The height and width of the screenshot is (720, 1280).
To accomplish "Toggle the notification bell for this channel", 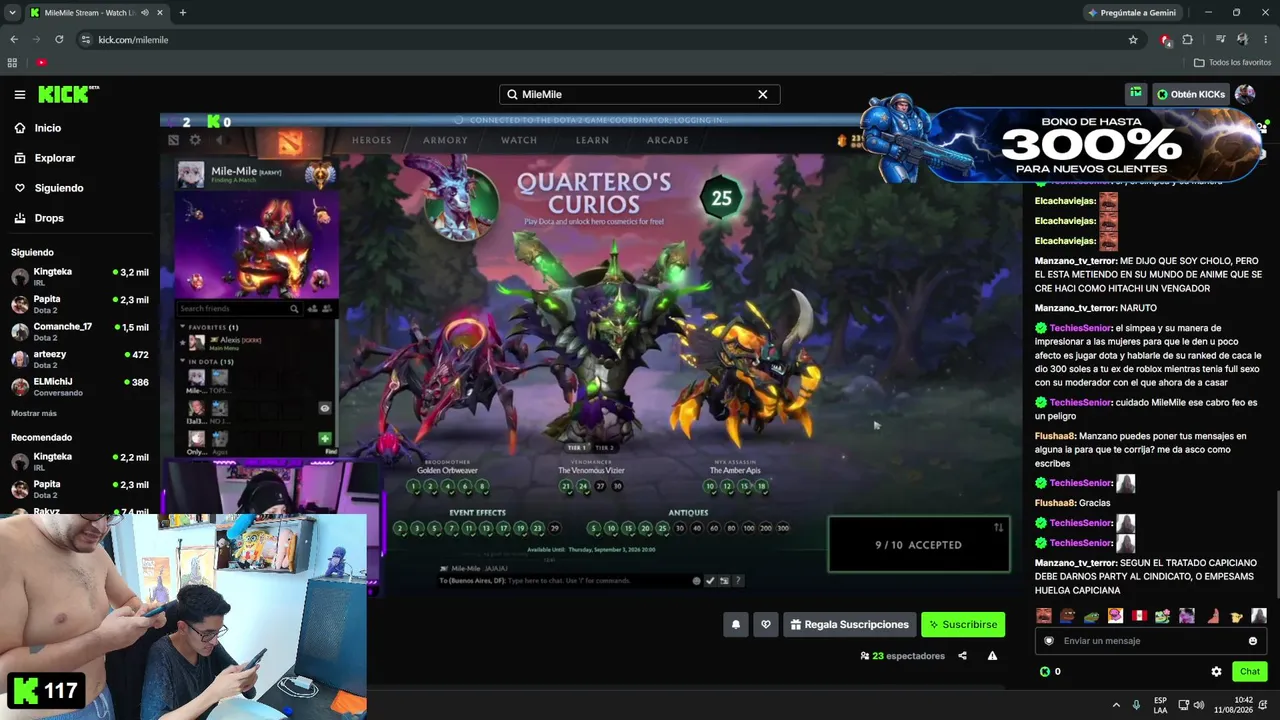I will point(736,625).
